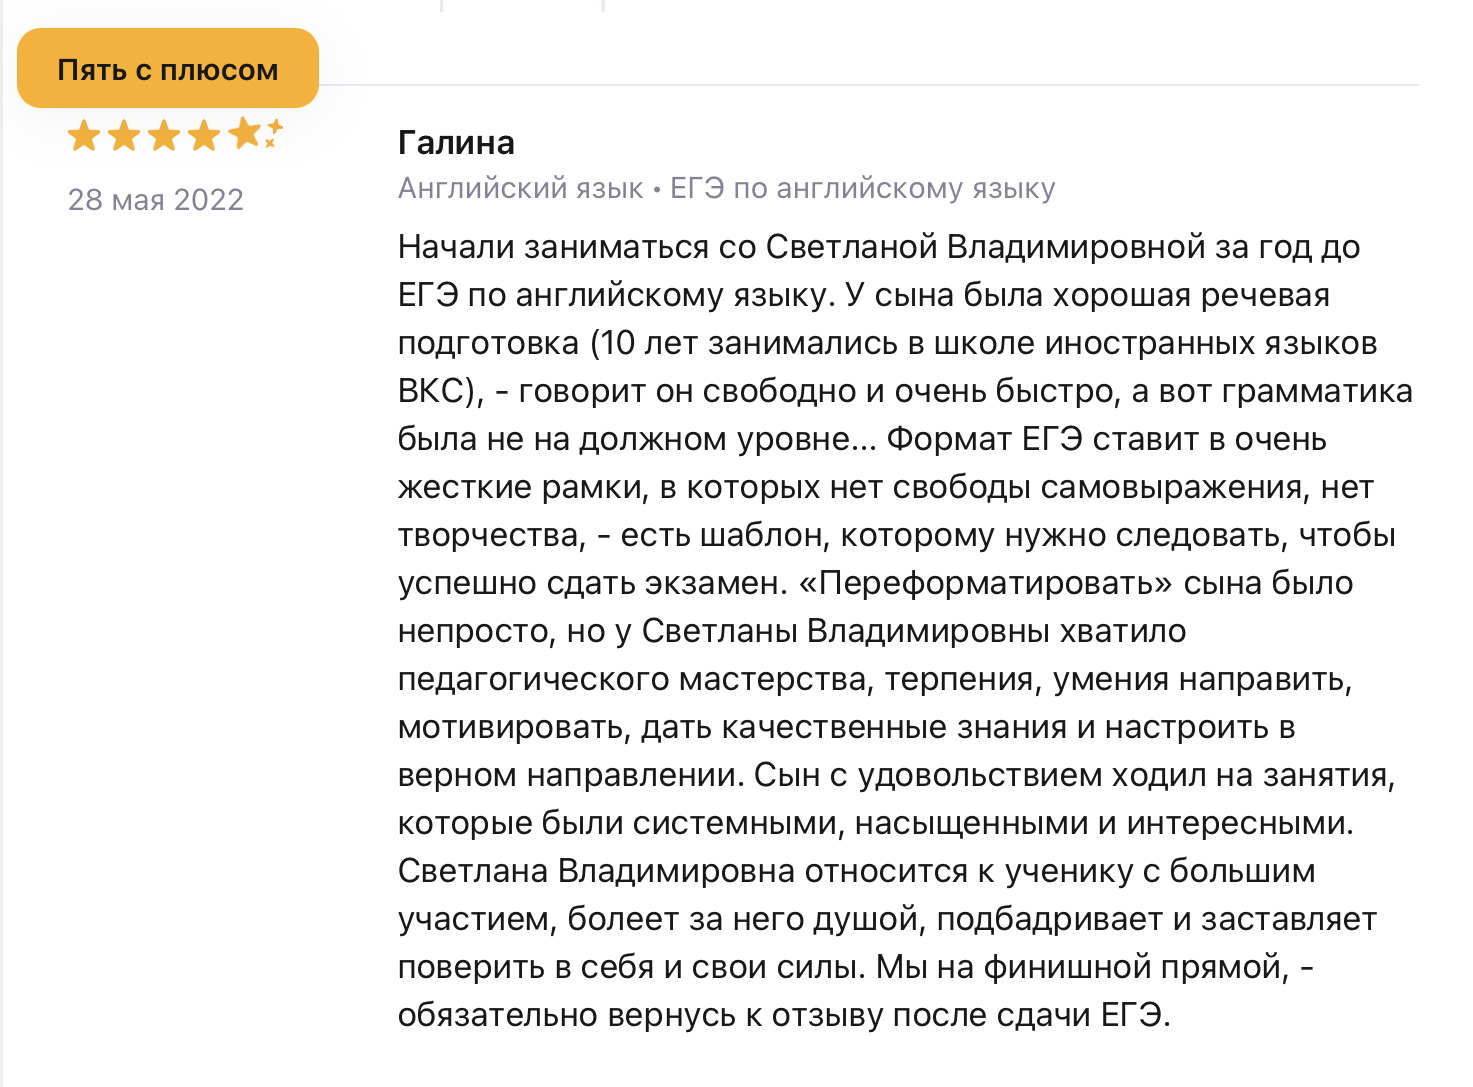The width and height of the screenshot is (1473, 1087).
Task: Click the bullet separator between the subject labels
Action: click(657, 189)
